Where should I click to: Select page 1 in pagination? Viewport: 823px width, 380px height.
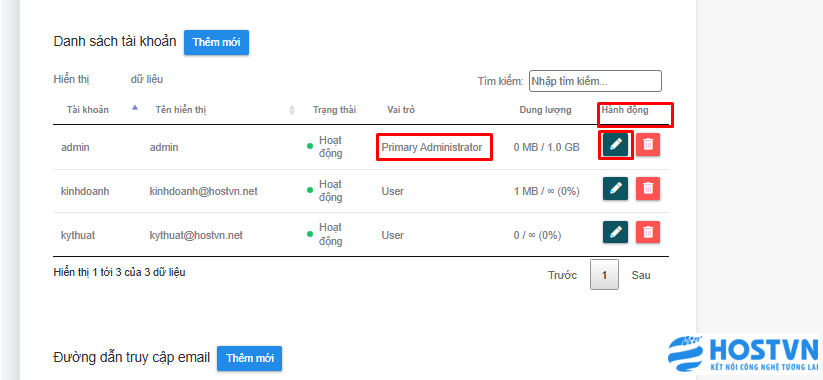pos(604,275)
